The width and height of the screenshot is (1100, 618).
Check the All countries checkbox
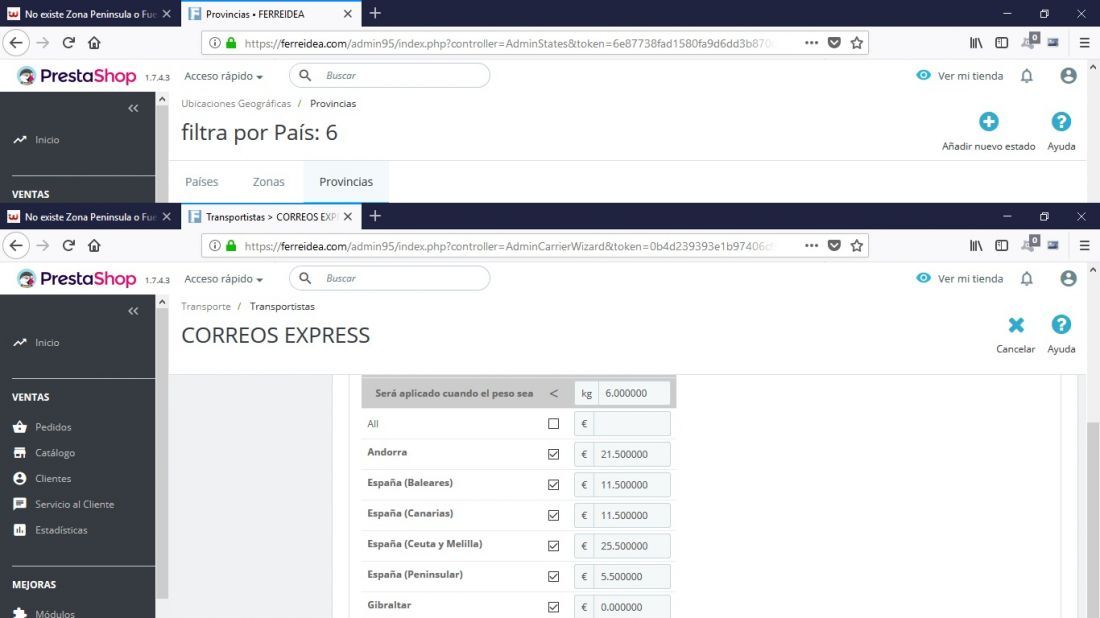[x=554, y=424]
